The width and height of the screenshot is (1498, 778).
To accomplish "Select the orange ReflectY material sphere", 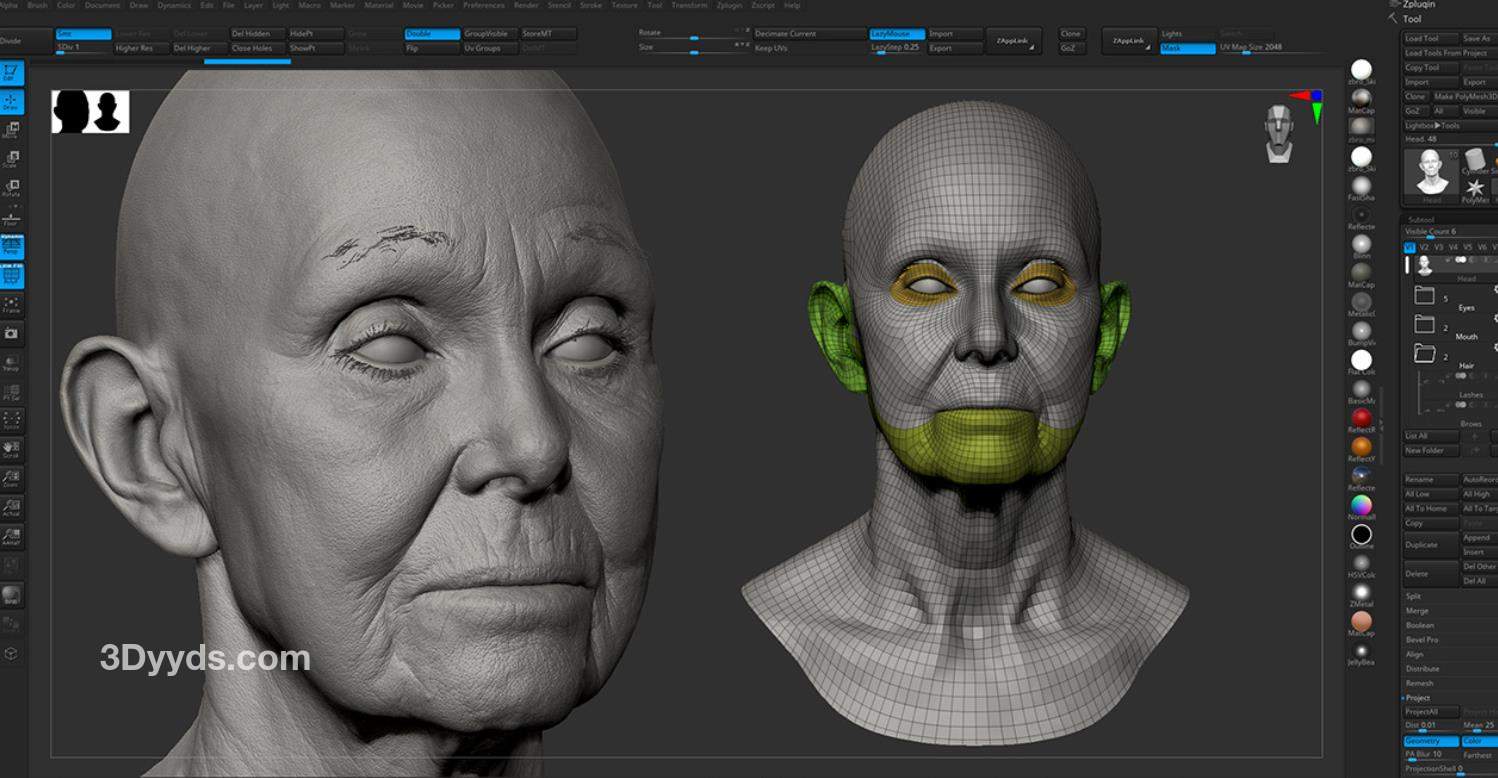I will [1361, 446].
